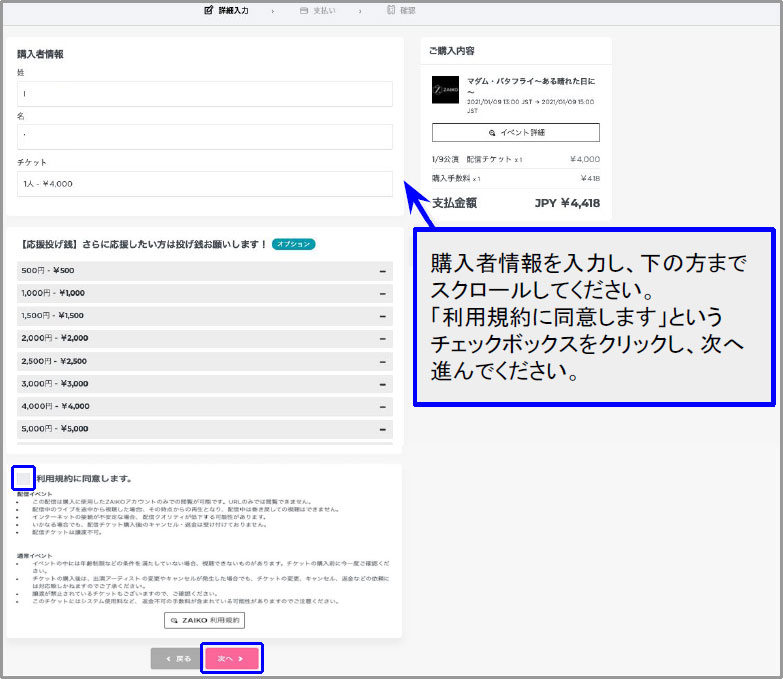Open the チケット selector showing 1人 - ¥4,000
Image resolution: width=783 pixels, height=679 pixels.
click(x=205, y=184)
